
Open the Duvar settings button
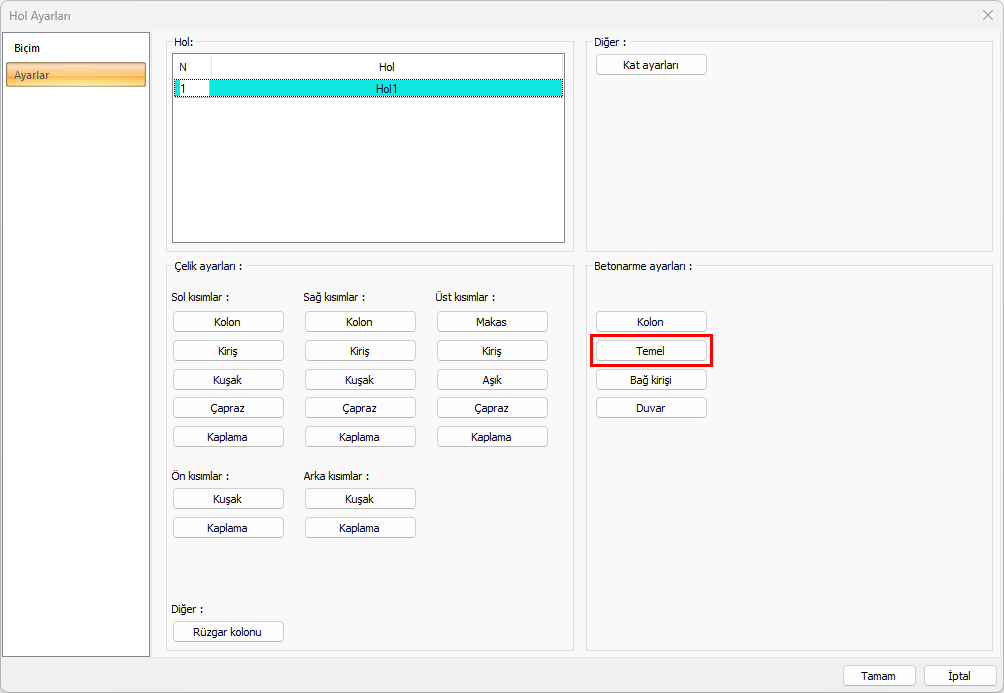tap(651, 408)
